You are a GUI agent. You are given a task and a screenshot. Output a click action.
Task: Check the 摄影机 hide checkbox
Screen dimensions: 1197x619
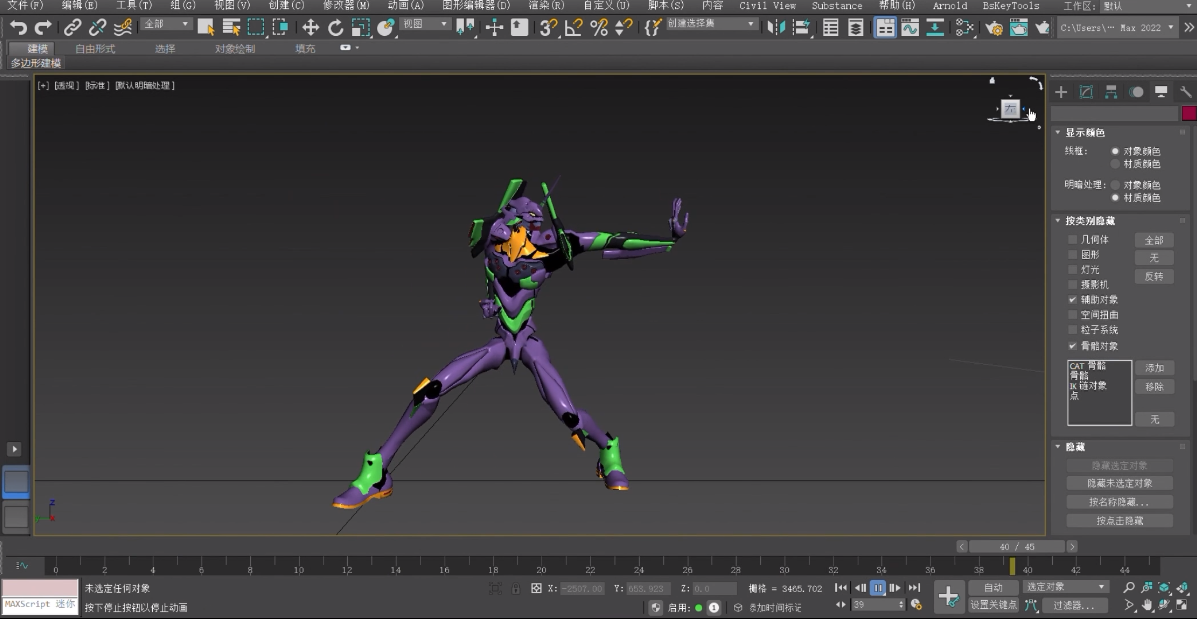coord(1073,285)
